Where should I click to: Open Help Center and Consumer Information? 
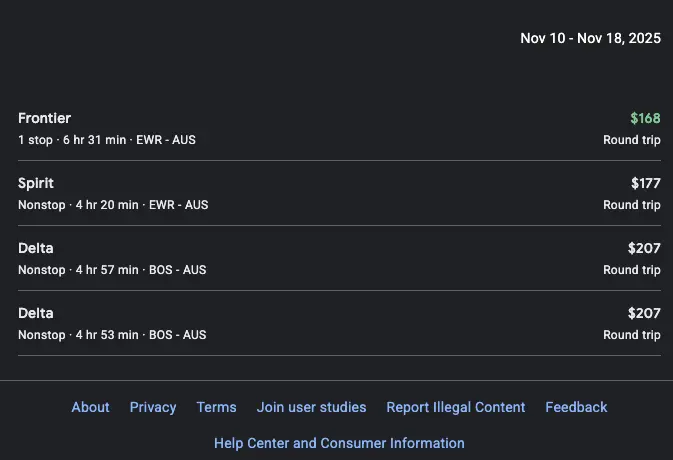pyautogui.click(x=339, y=443)
